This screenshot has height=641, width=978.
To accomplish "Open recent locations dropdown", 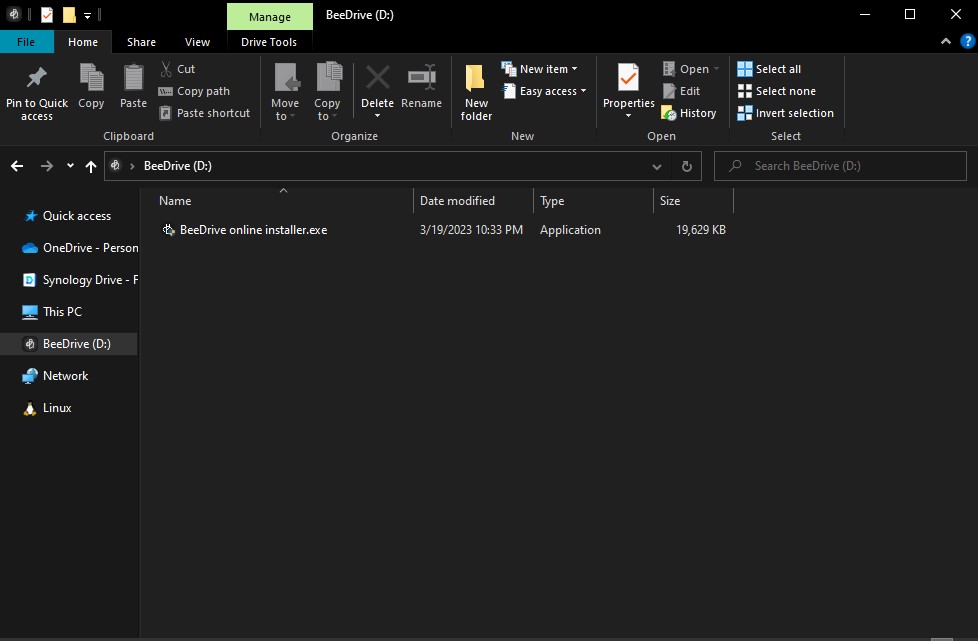I will click(70, 166).
